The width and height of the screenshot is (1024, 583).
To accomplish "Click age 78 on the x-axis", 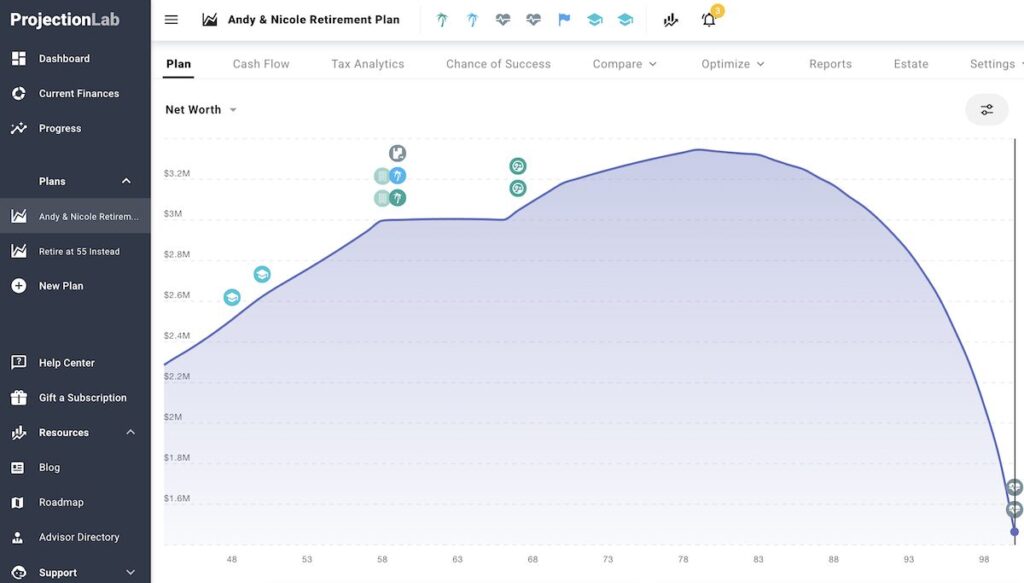I will (x=683, y=559).
